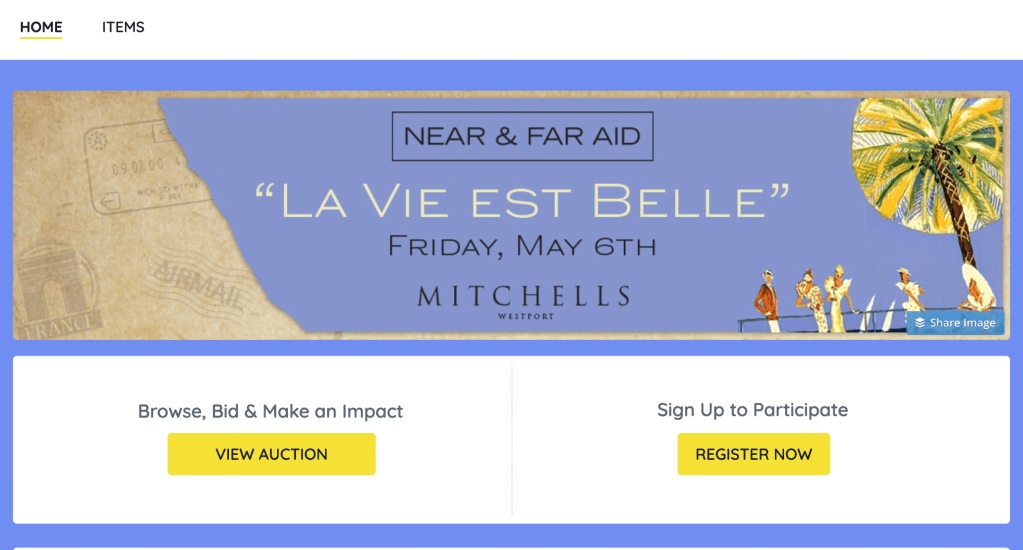Open the ITEMS tab
Viewport: 1023px width, 550px height.
(123, 28)
